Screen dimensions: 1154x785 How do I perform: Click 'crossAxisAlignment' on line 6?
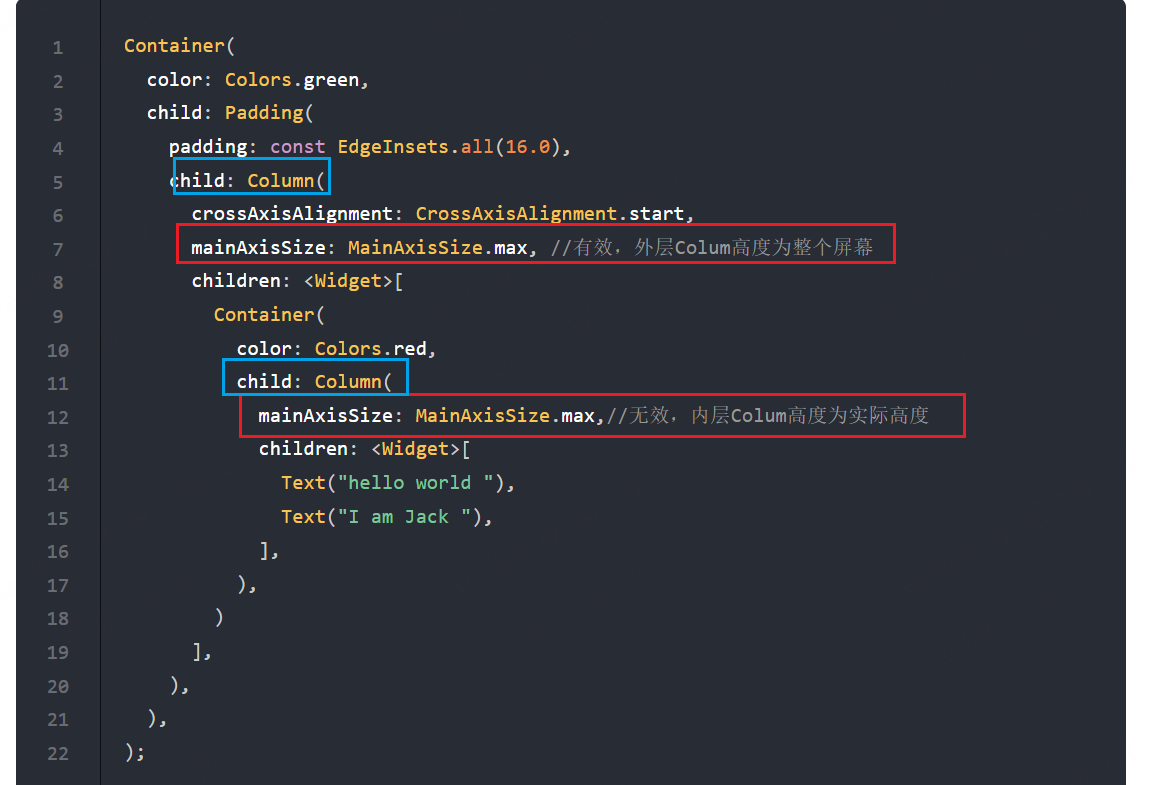point(292,214)
